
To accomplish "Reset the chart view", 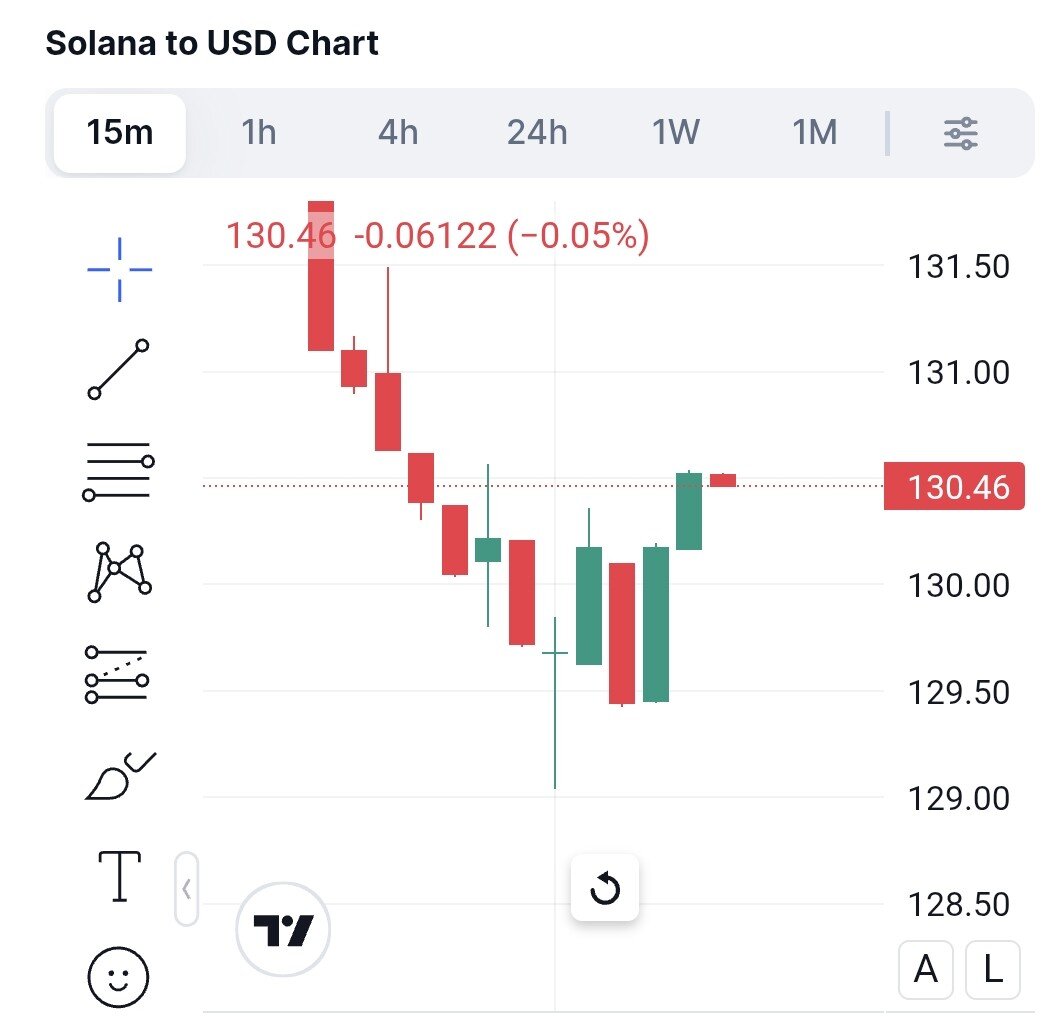I will pyautogui.click(x=605, y=888).
